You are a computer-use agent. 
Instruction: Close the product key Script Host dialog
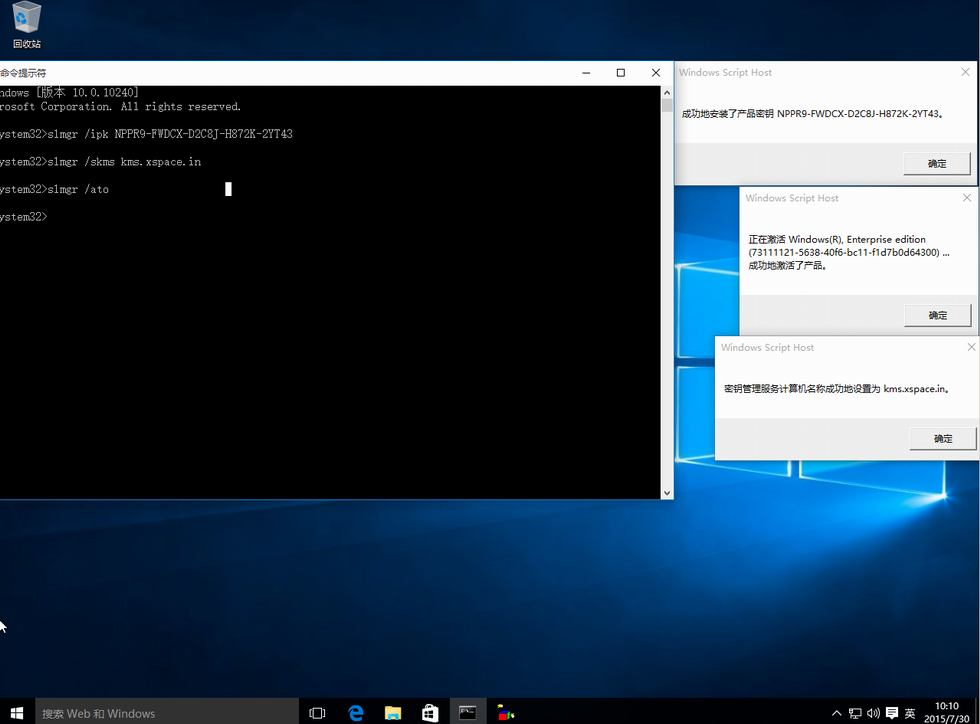[966, 73]
